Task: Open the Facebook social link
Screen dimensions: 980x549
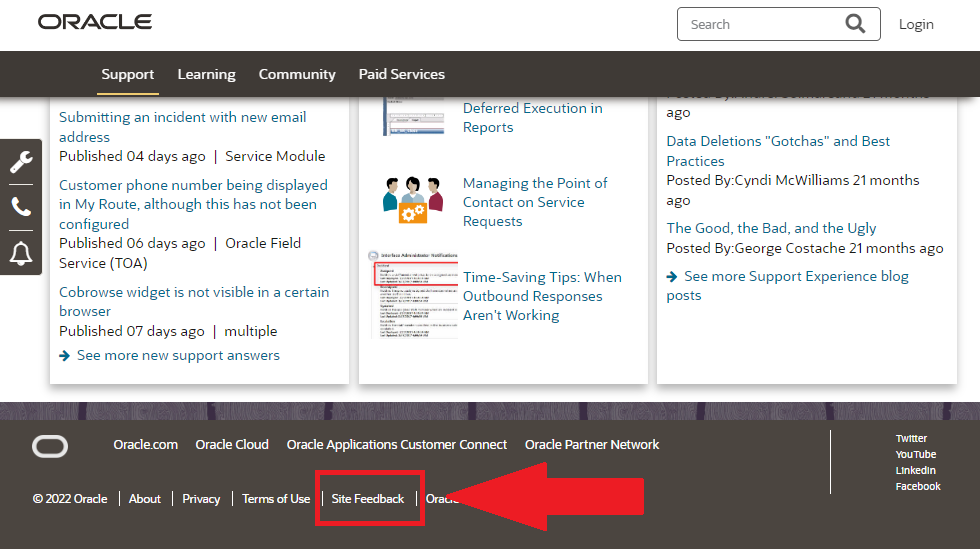Action: coord(918,486)
